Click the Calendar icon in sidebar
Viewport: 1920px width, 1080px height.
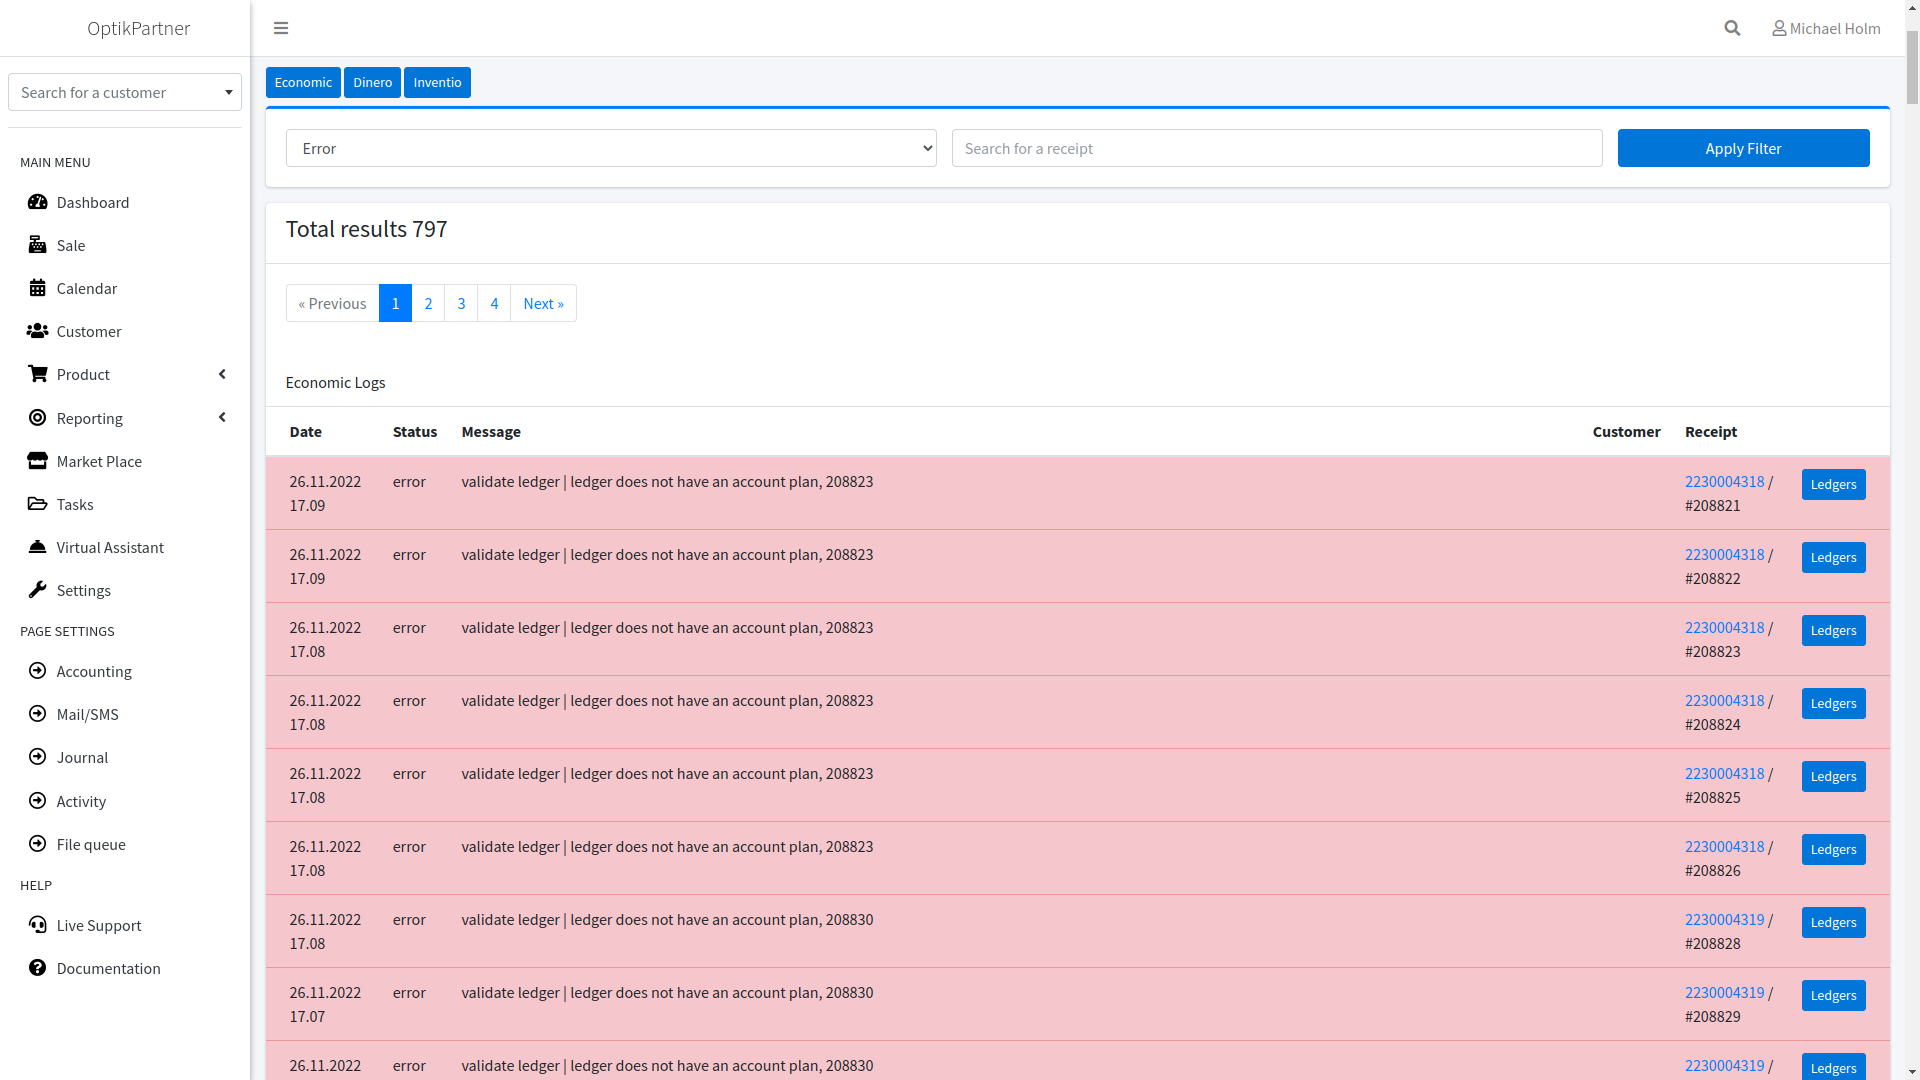(37, 288)
